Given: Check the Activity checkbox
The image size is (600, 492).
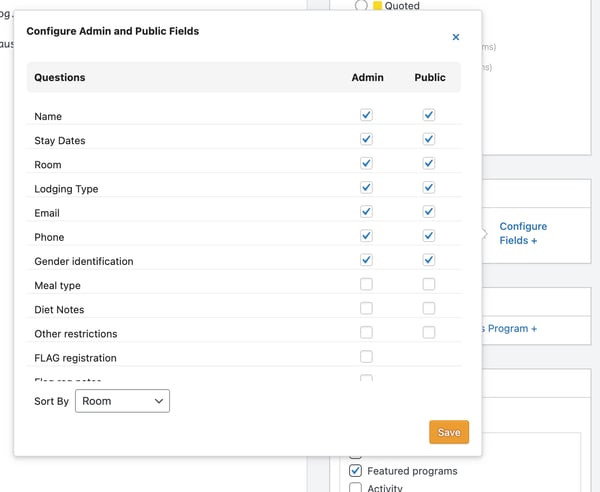Looking at the screenshot, I should [x=355, y=488].
